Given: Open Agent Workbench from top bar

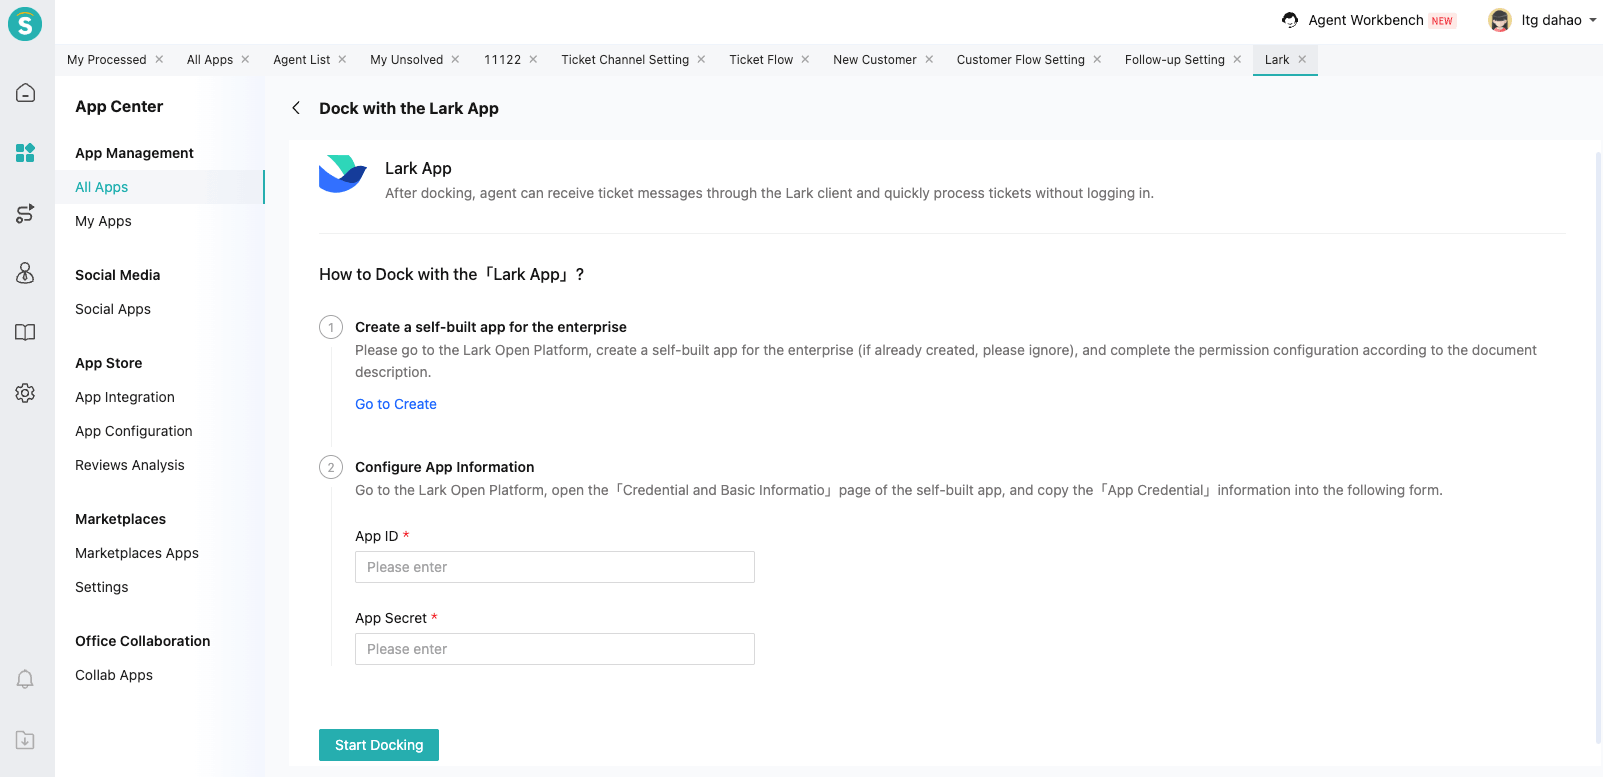Looking at the screenshot, I should click(1366, 20).
